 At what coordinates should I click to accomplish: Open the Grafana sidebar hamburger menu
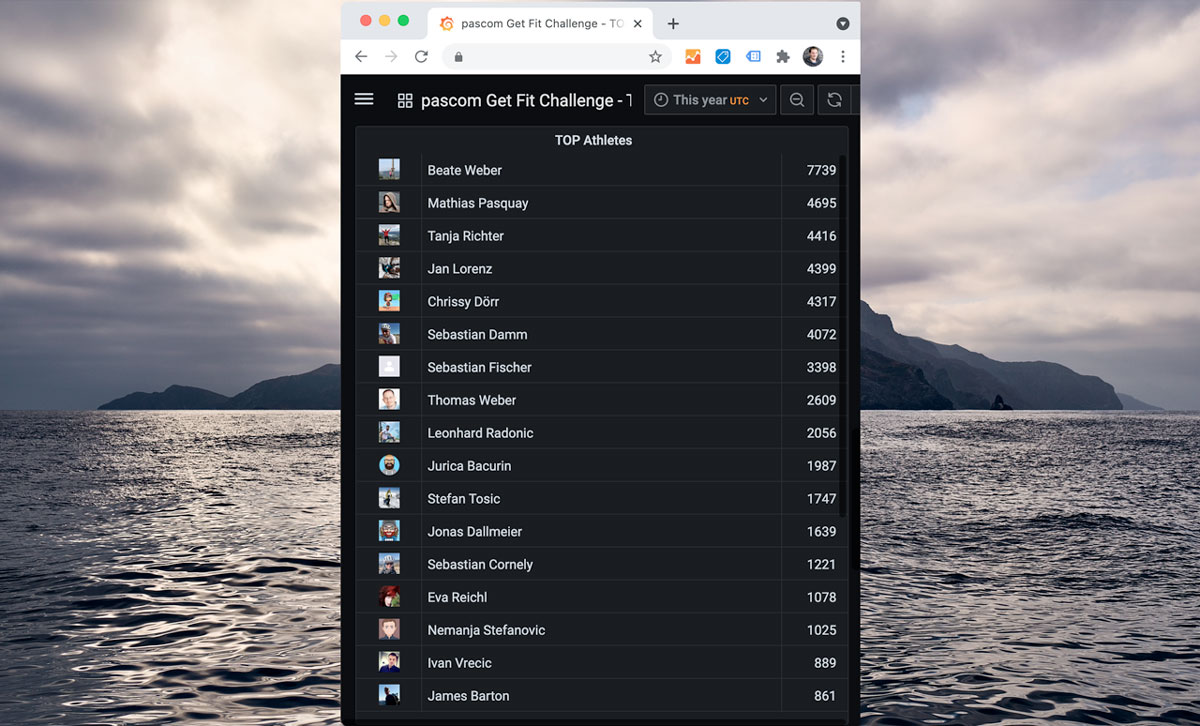tap(364, 99)
